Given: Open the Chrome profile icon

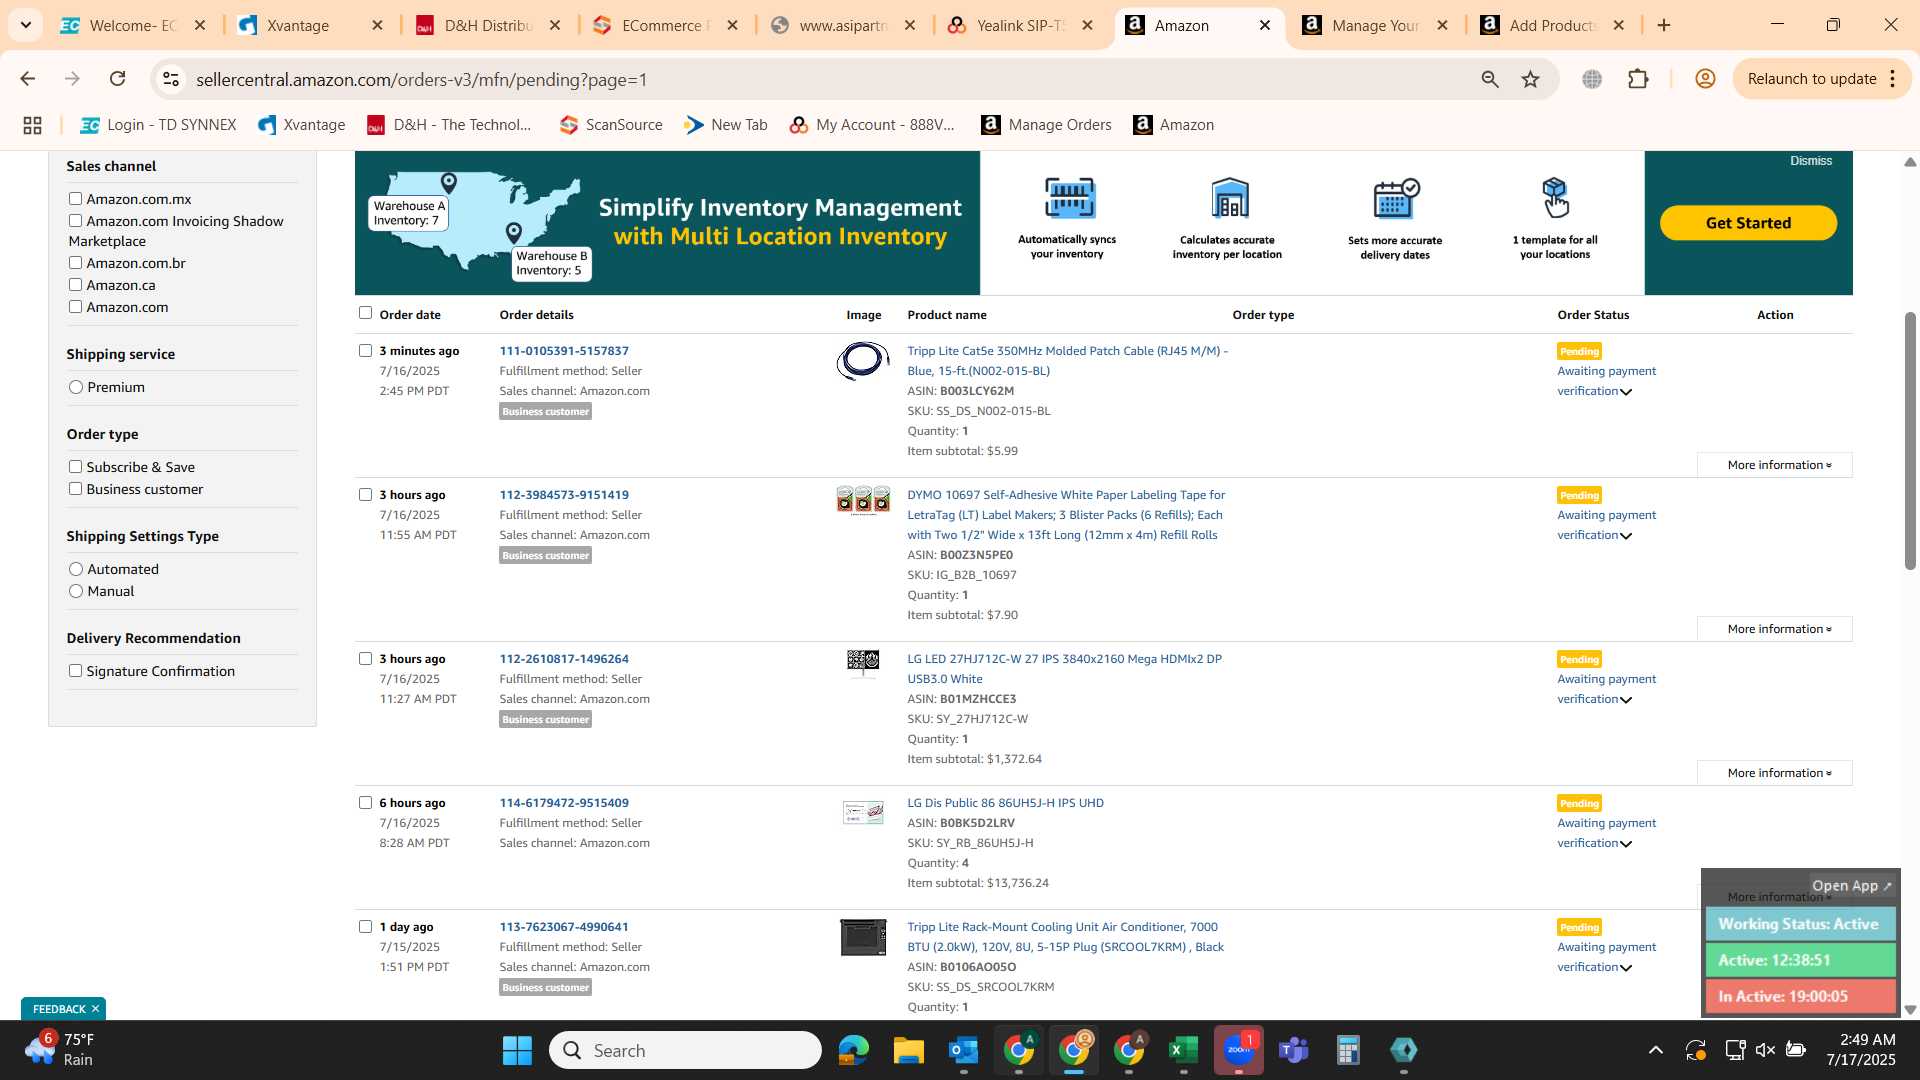Looking at the screenshot, I should coord(1705,79).
